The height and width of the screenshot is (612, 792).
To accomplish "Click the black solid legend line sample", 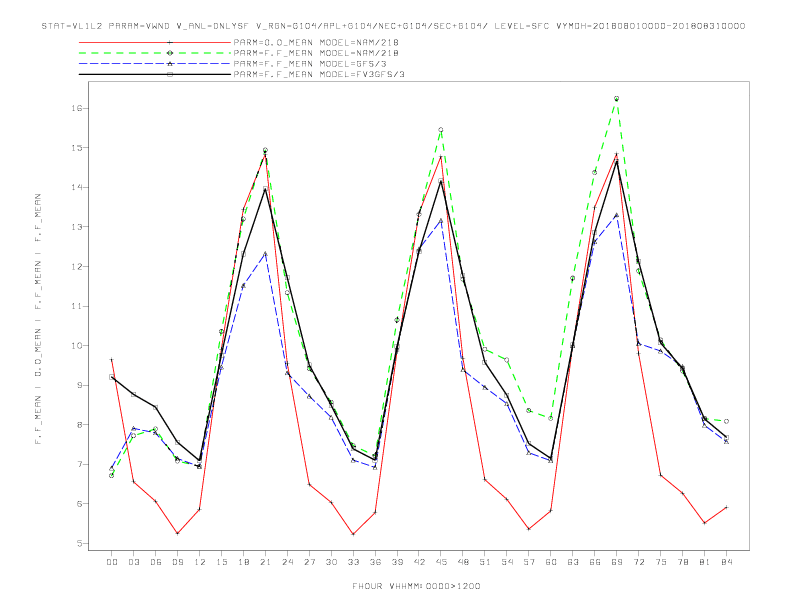I will click(x=155, y=74).
